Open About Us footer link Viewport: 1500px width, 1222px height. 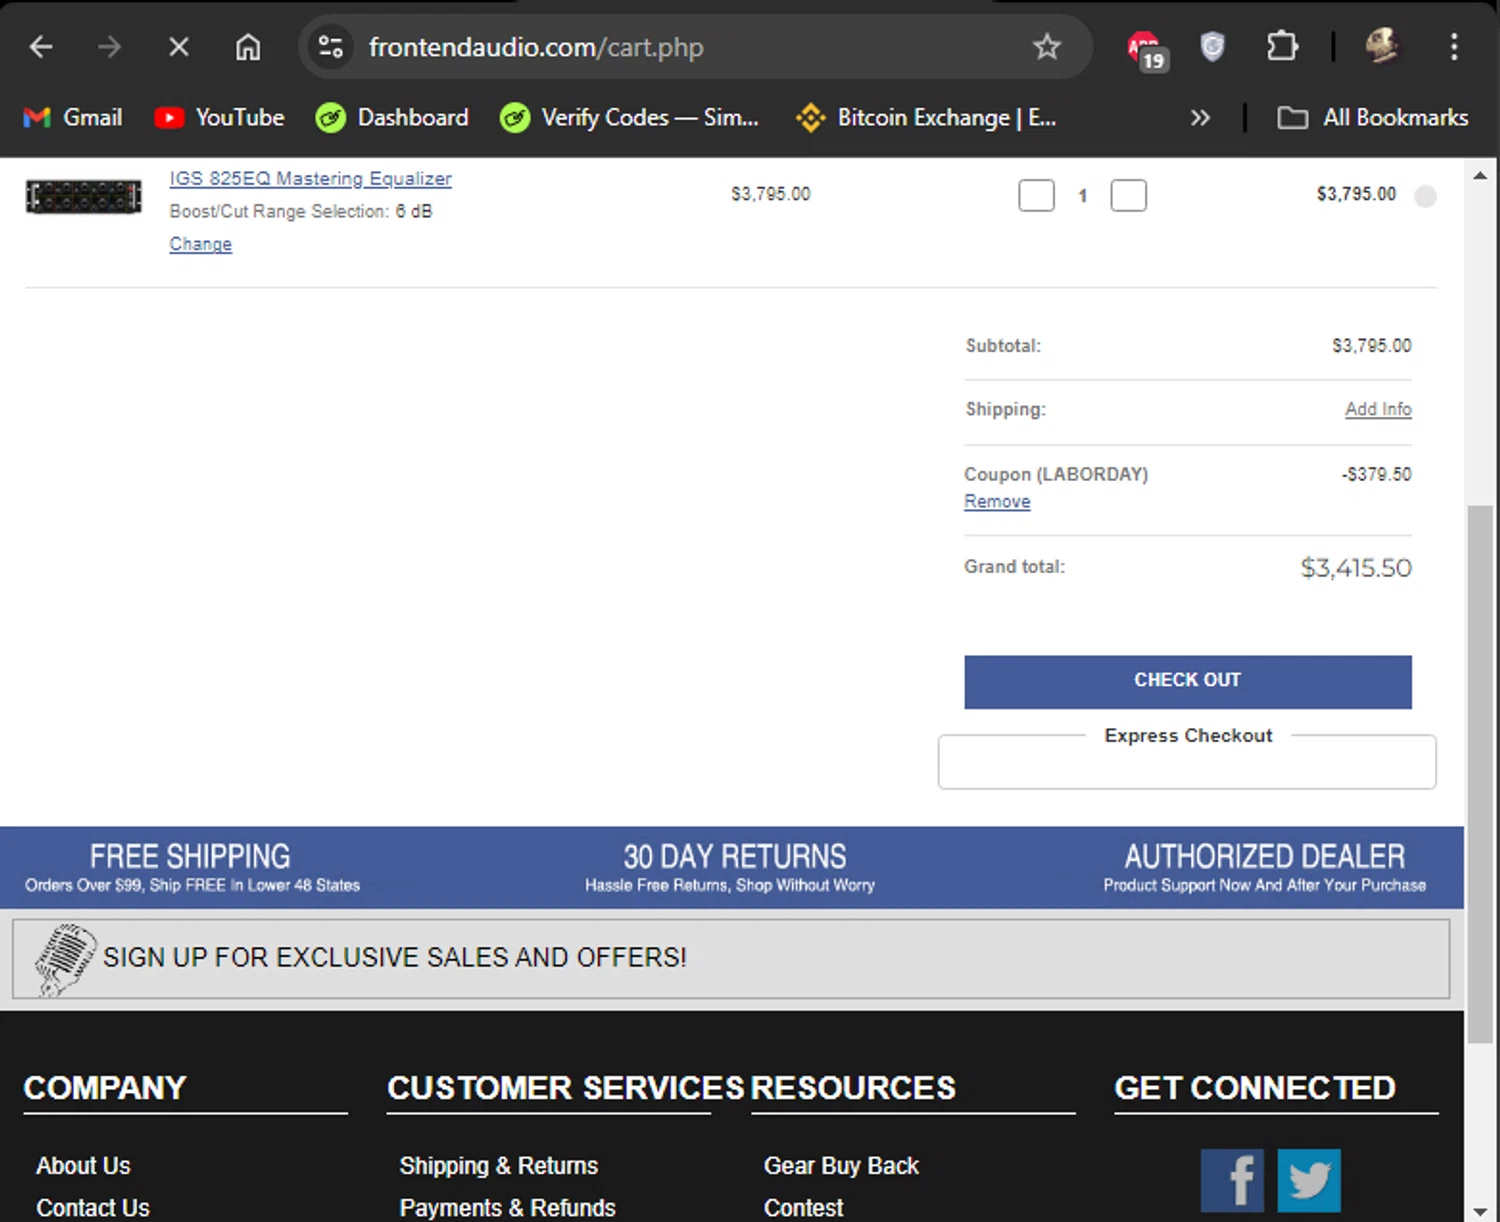coord(83,1166)
